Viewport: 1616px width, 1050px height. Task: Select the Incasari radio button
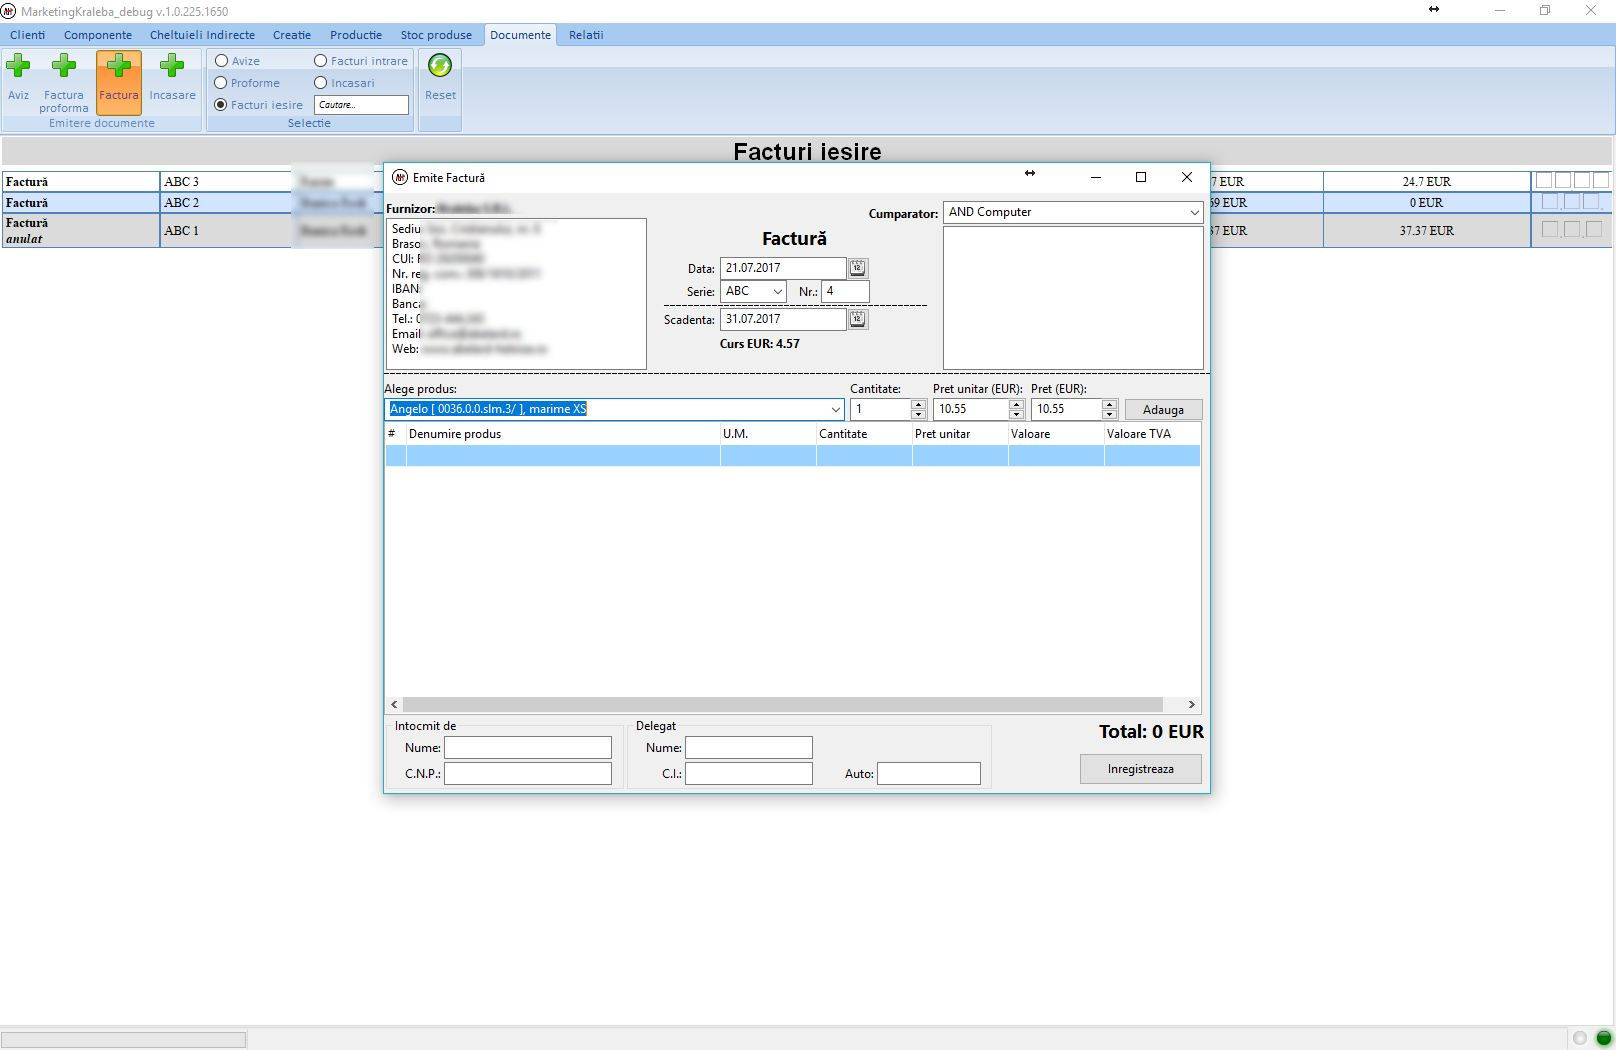(321, 83)
